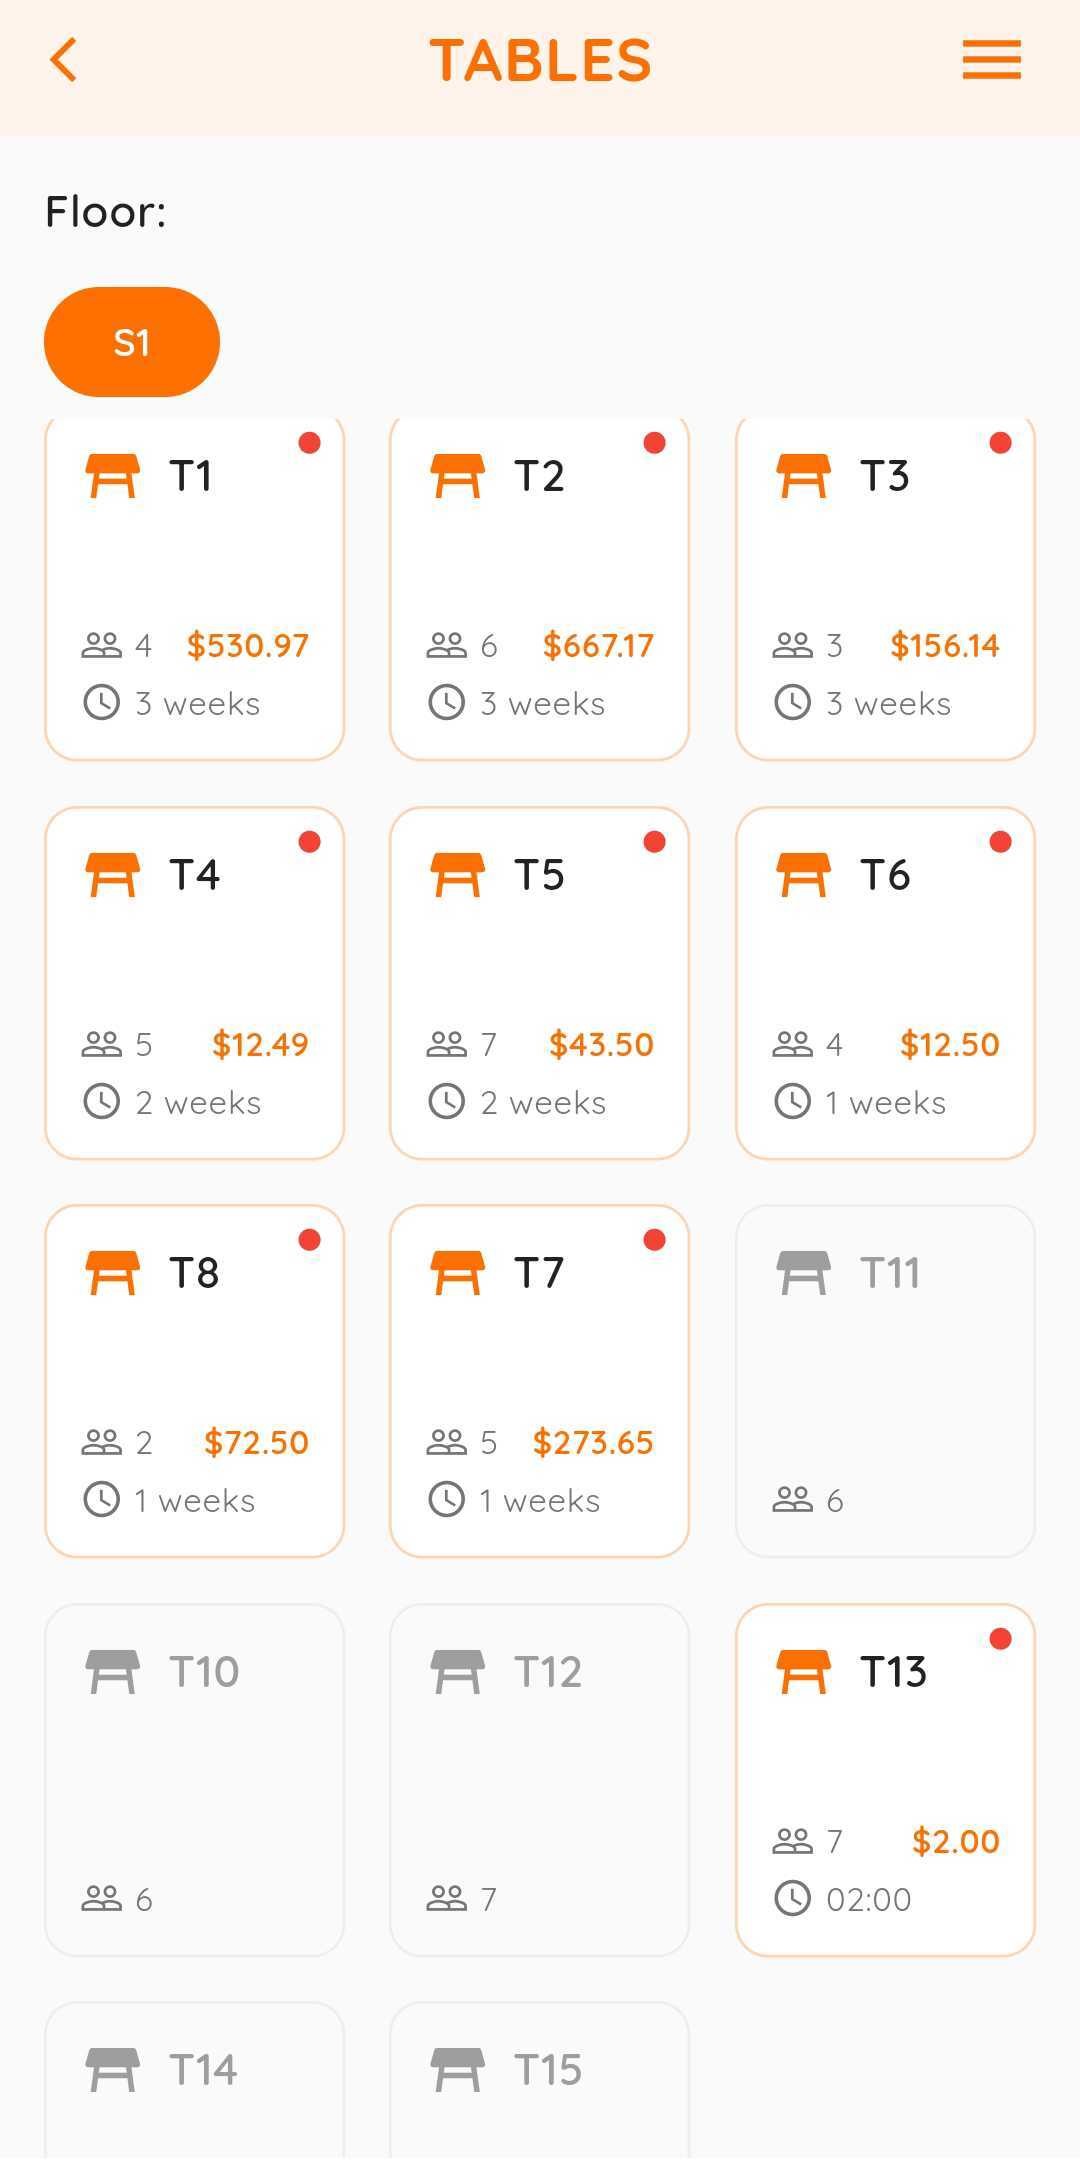Click the $12.49 amount on T4
1080x2160 pixels.
click(260, 1044)
